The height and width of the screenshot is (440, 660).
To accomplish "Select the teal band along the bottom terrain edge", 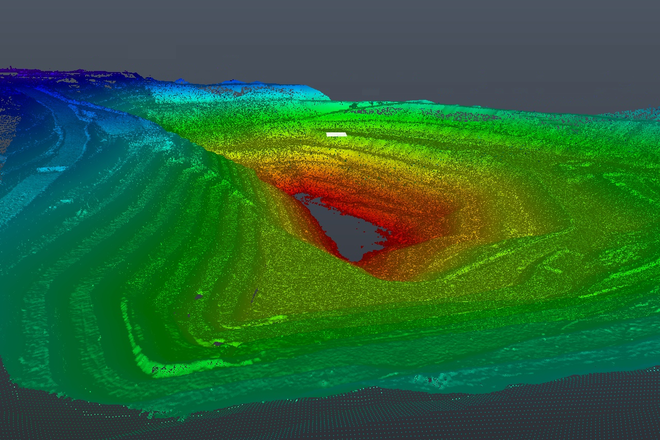I will coord(300,395).
